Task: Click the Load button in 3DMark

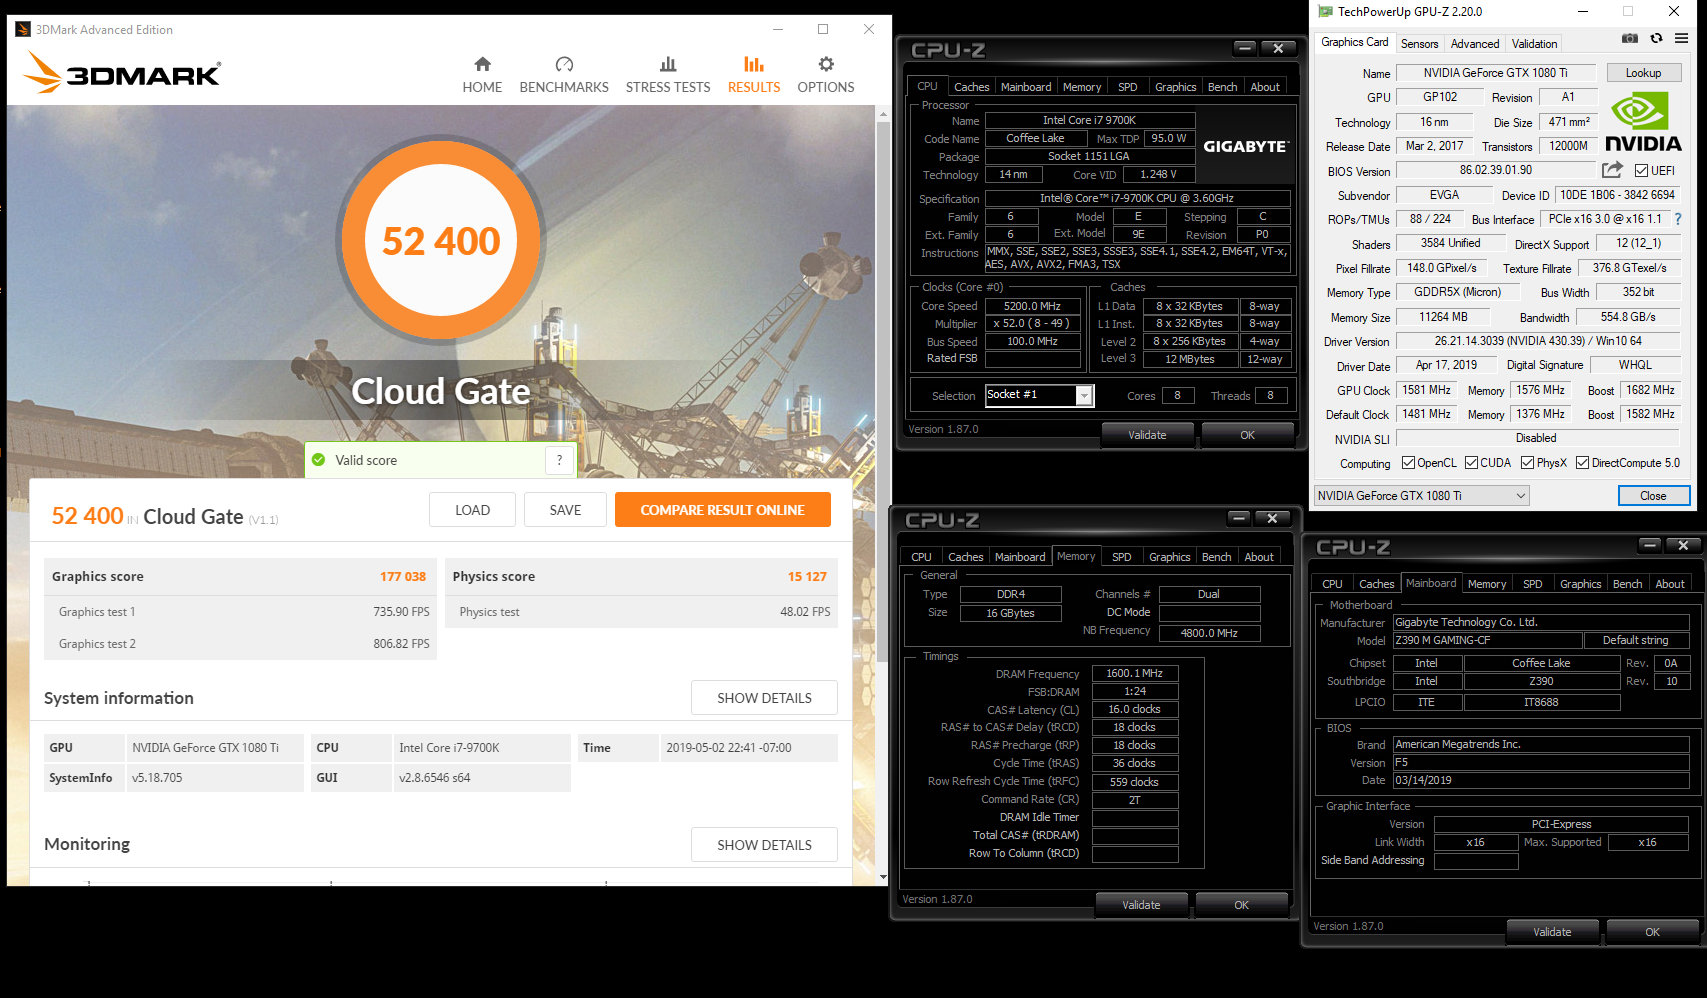Action: 472,510
